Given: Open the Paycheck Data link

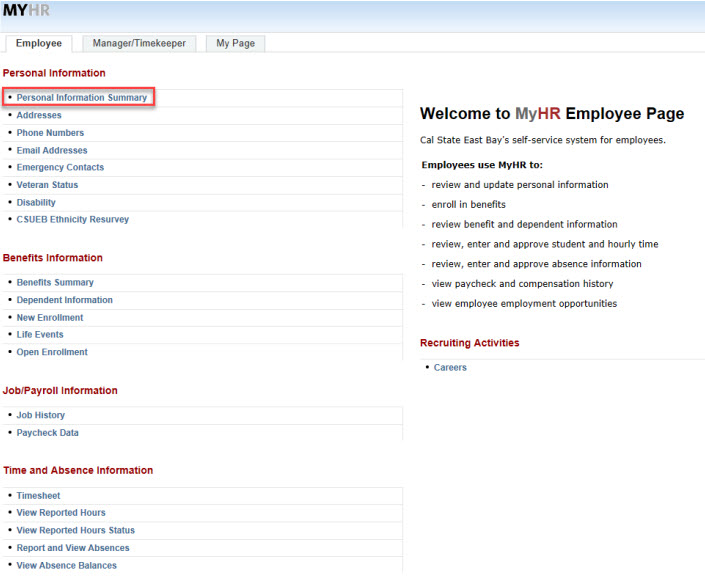Looking at the screenshot, I should (48, 433).
